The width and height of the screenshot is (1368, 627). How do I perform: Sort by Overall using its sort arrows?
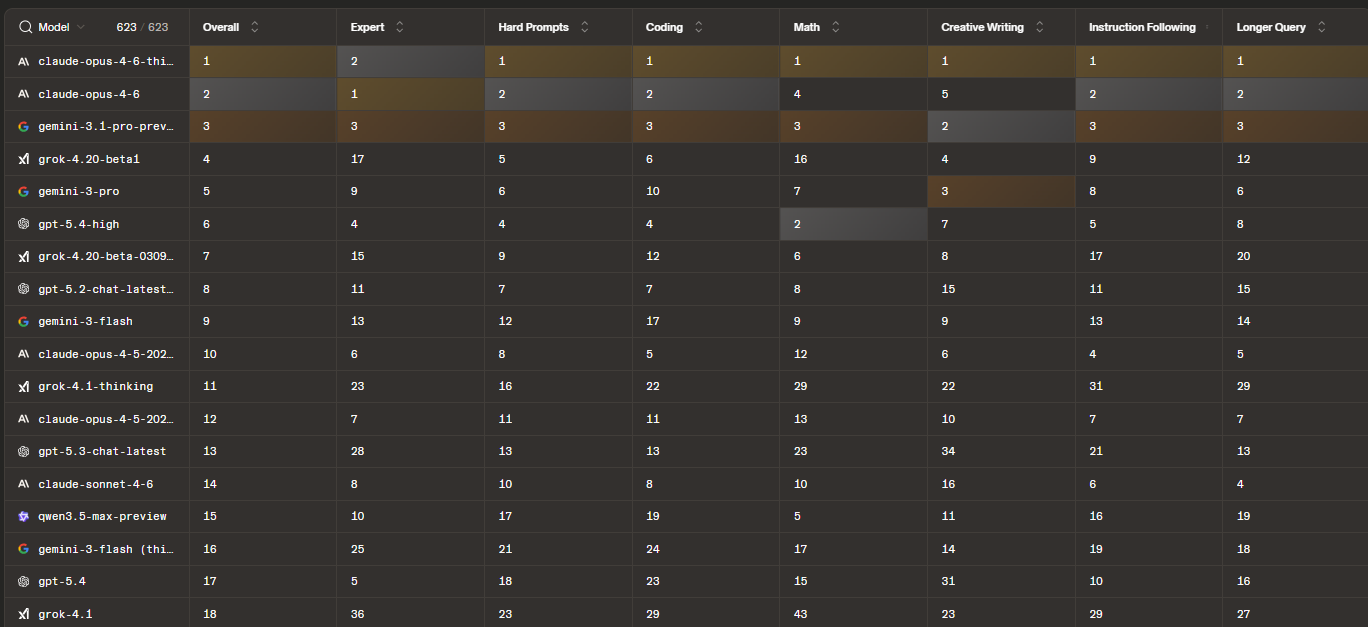point(254,28)
